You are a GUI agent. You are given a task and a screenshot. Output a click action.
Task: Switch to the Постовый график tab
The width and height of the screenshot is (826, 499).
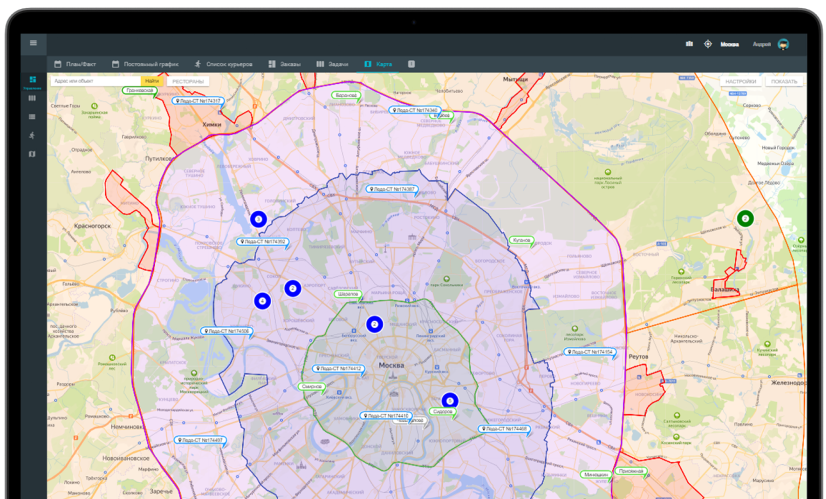(x=145, y=64)
